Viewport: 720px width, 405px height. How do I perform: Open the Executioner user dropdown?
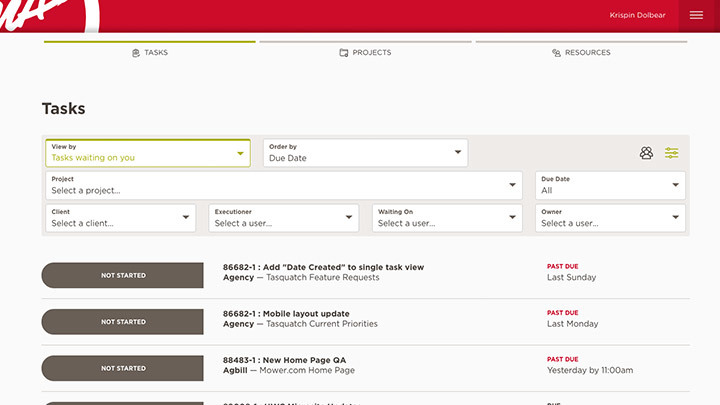(x=283, y=218)
